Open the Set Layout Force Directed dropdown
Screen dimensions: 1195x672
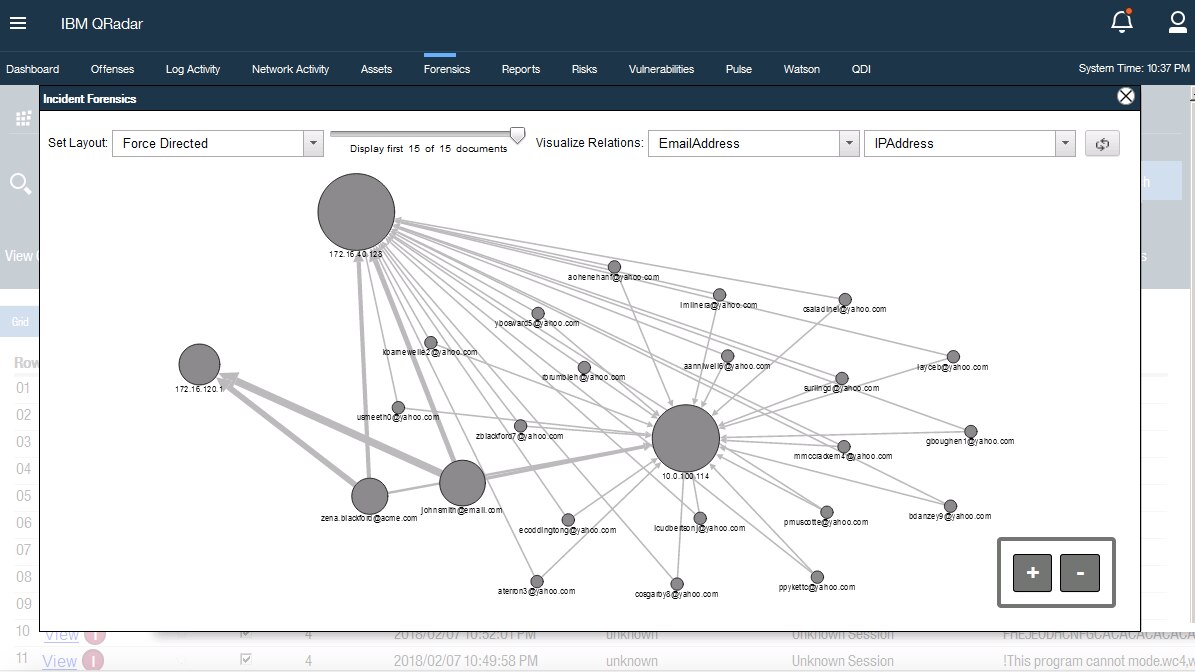click(x=218, y=143)
